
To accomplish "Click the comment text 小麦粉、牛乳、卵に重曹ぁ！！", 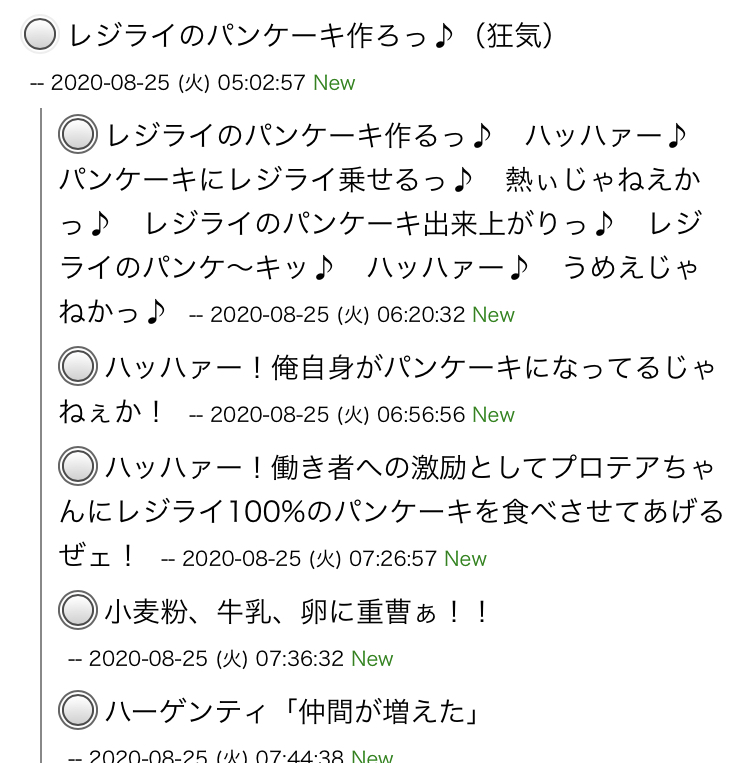I will 298,610.
